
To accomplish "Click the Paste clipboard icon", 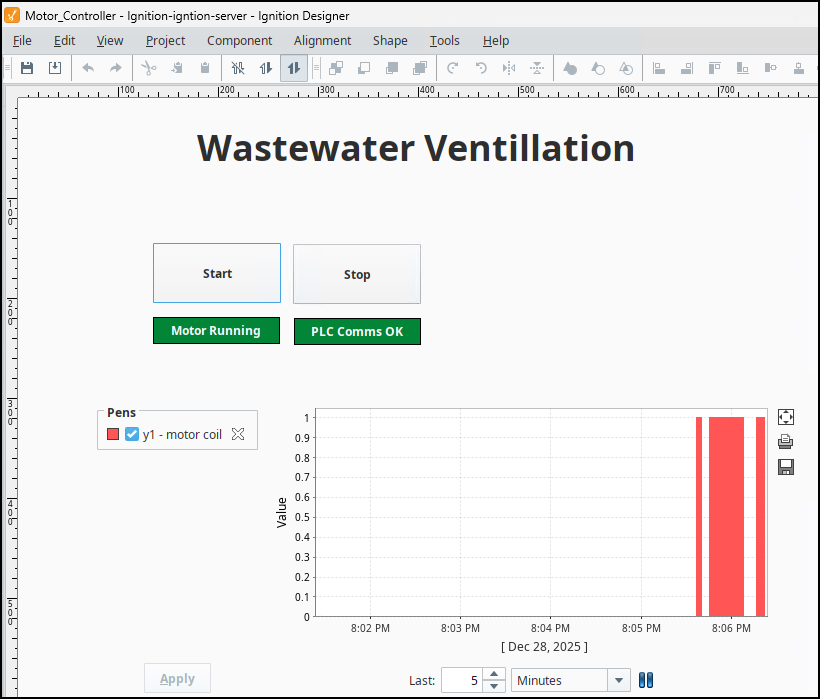I will click(205, 68).
